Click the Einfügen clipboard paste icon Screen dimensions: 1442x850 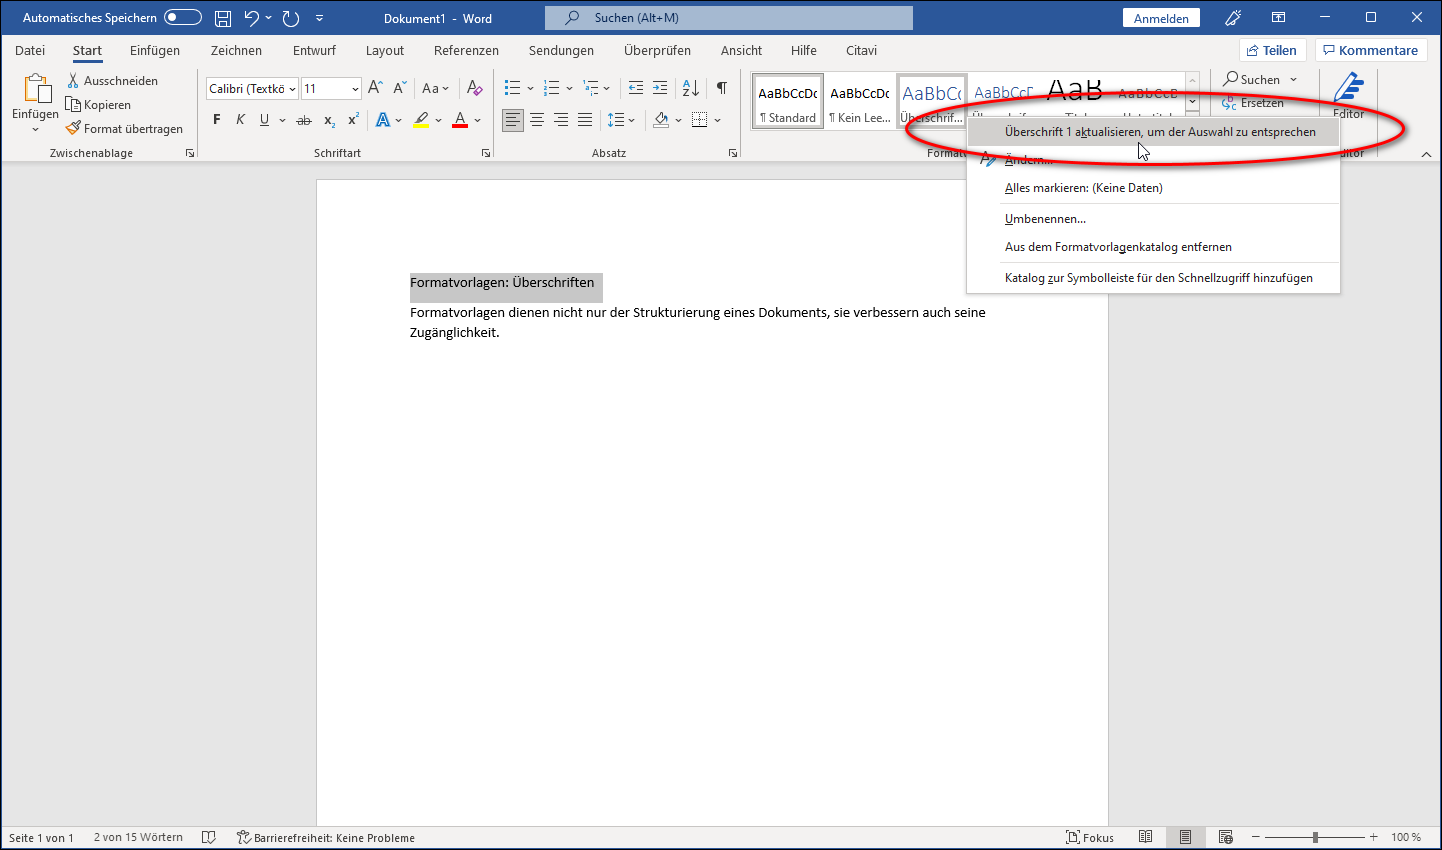[36, 90]
